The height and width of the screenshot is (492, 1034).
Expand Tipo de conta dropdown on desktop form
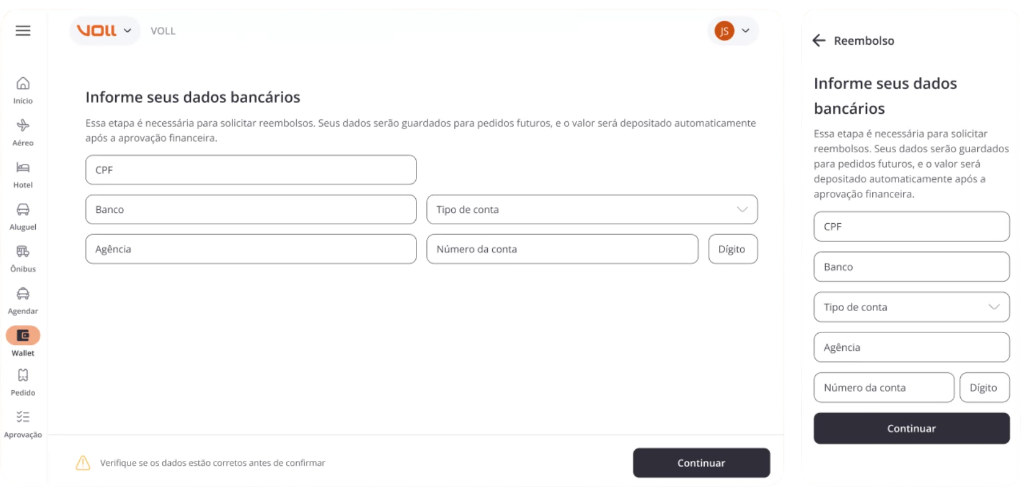coord(592,210)
